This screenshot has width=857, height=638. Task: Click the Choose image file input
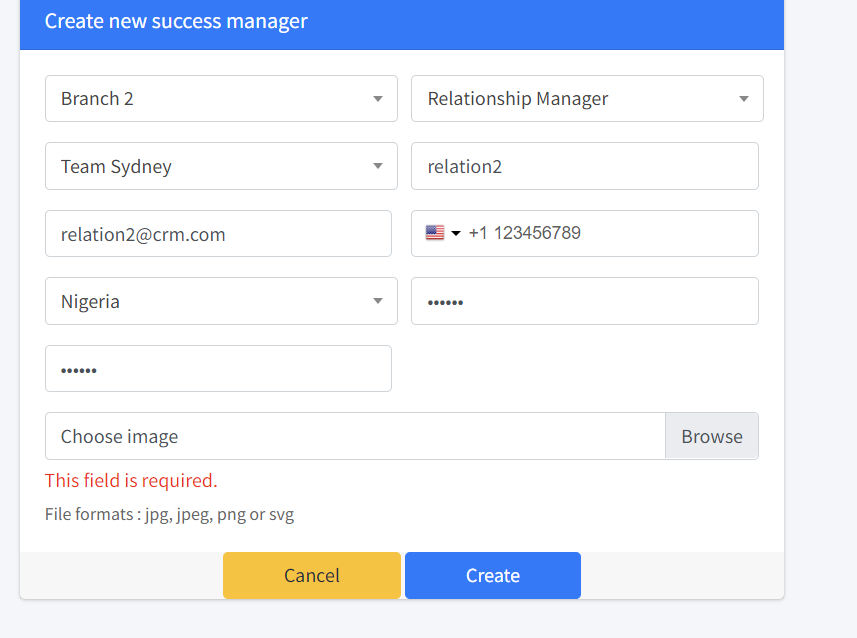coord(355,436)
